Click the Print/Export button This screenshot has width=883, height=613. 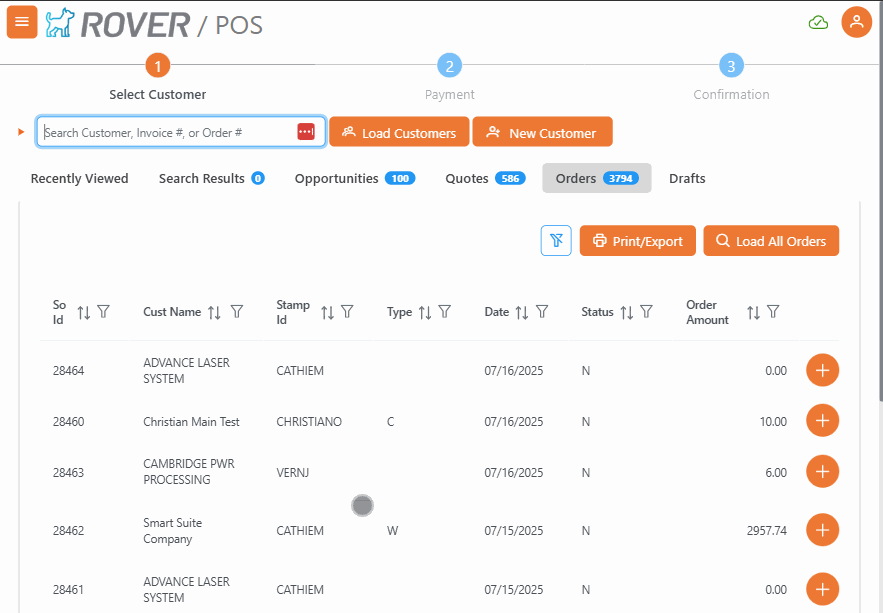(637, 240)
